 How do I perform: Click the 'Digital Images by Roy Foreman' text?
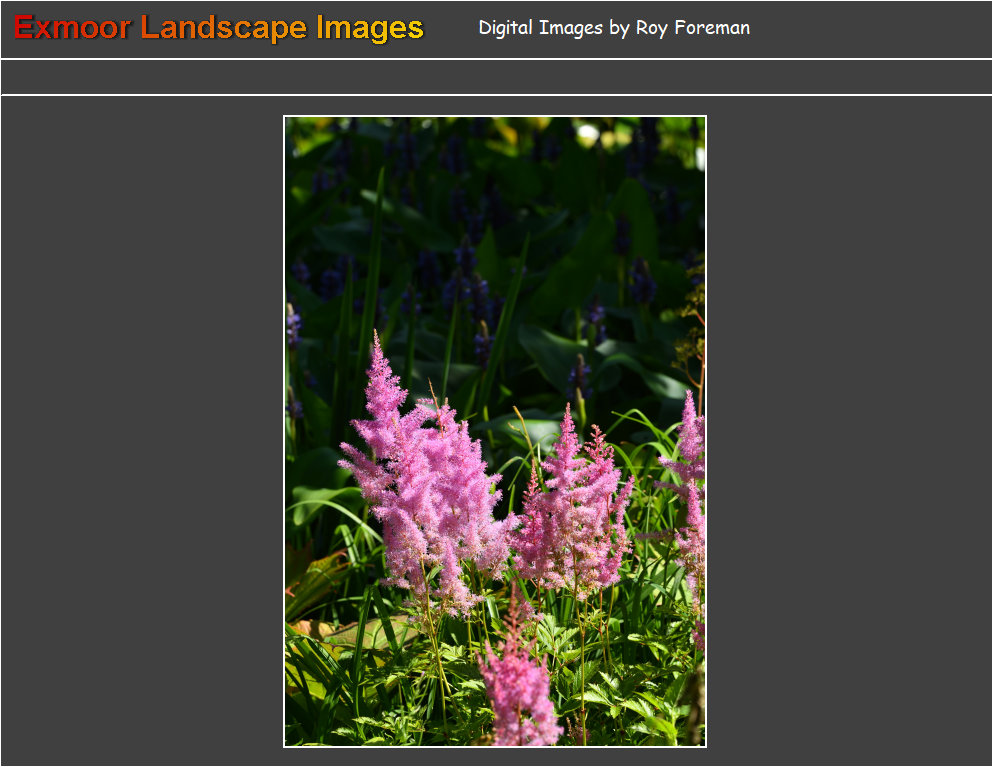(613, 28)
